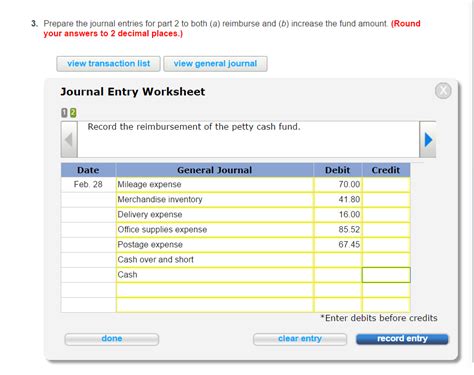
Task: Click the Feb. 28 date cell
Action: tap(88, 184)
